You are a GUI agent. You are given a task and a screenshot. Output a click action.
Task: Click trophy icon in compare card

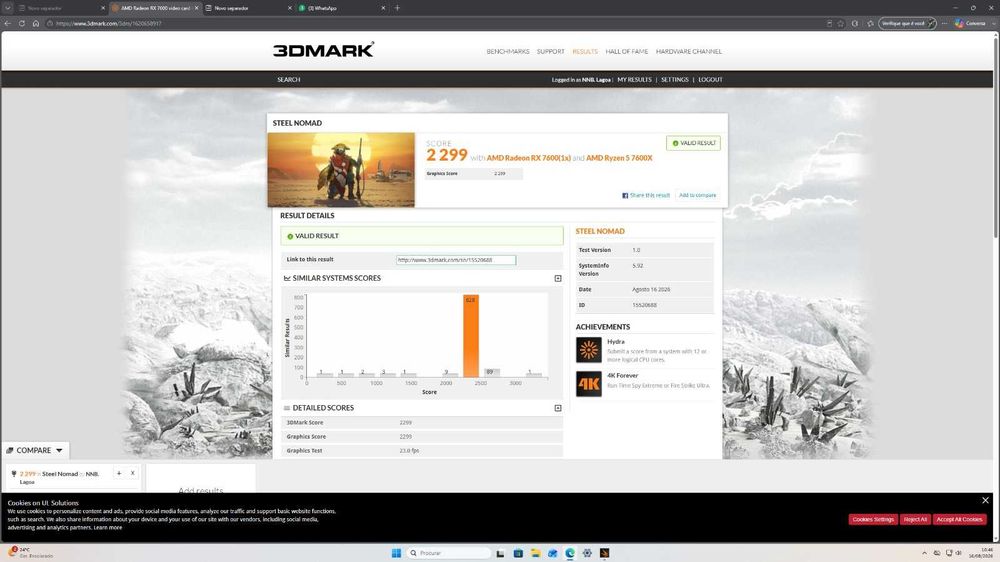pos(14,474)
